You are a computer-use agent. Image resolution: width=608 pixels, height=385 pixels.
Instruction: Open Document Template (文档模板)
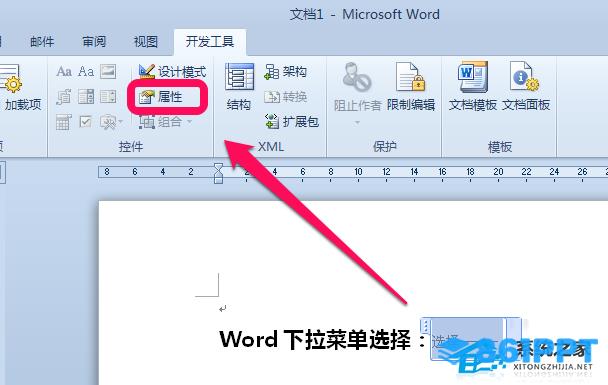coord(473,87)
